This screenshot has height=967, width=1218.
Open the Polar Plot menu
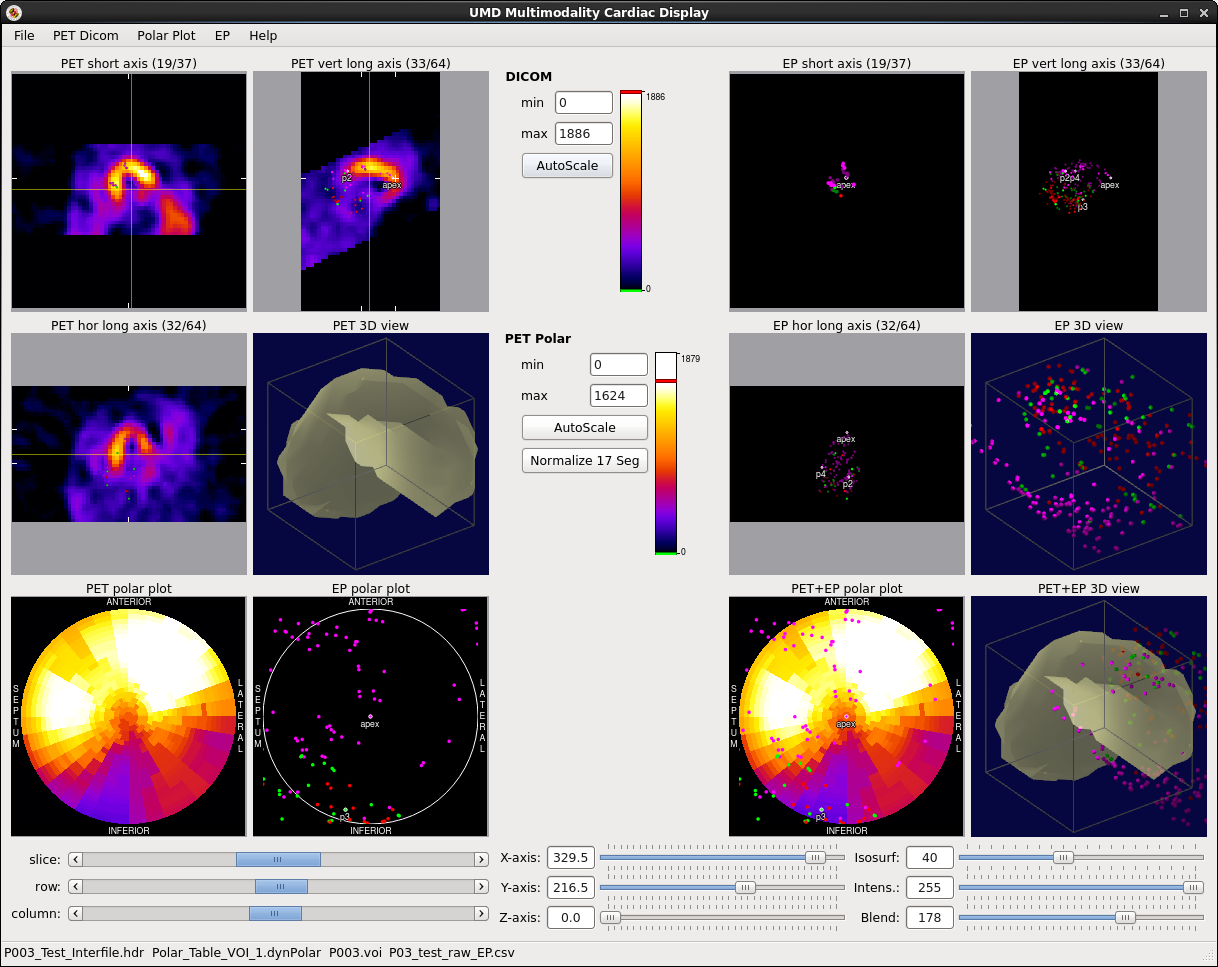166,35
